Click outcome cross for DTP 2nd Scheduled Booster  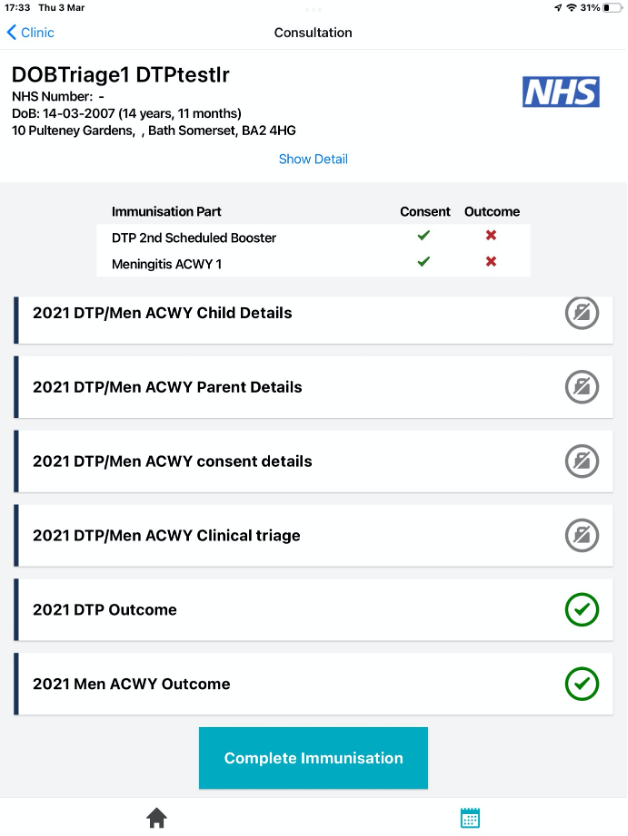click(x=491, y=236)
